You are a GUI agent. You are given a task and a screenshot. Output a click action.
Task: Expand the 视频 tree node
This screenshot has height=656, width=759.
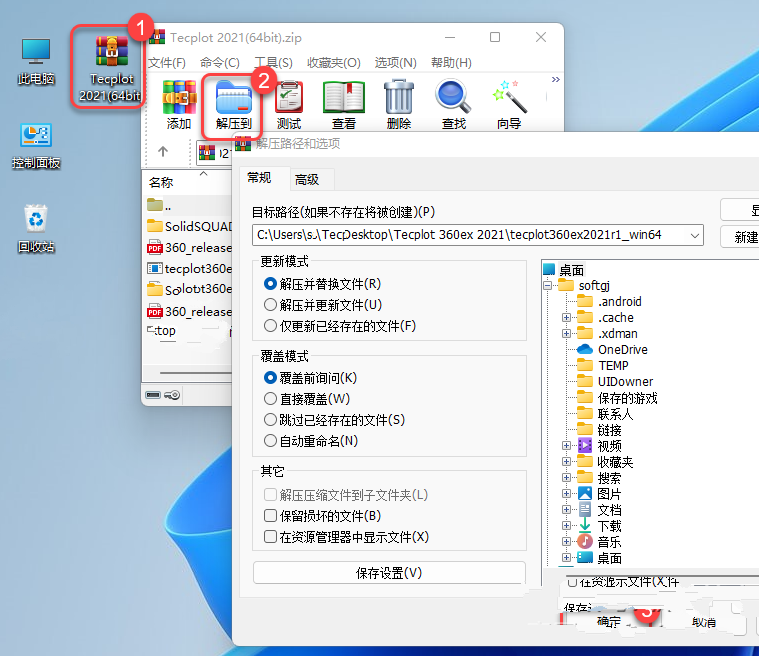(x=566, y=445)
